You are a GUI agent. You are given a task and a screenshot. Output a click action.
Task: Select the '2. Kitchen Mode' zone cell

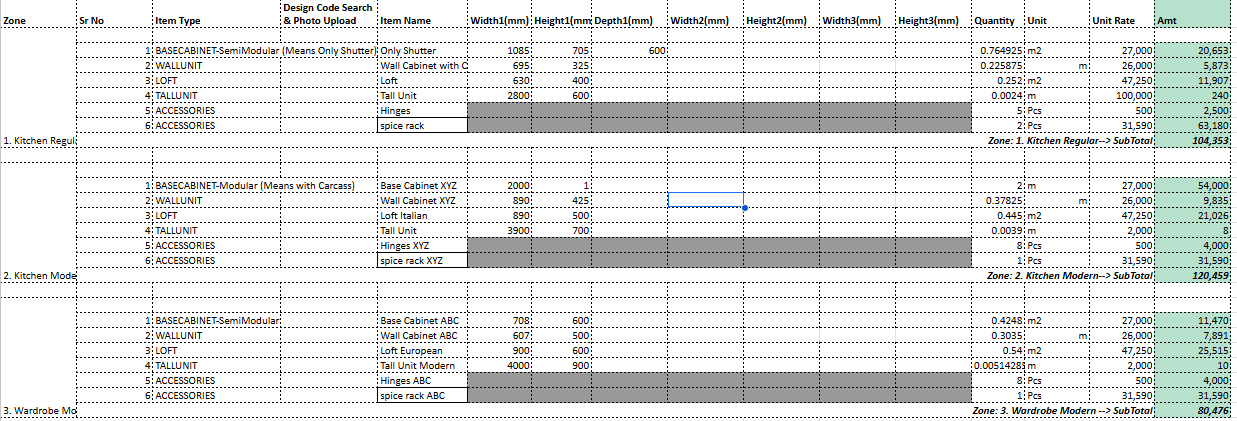coord(38,276)
